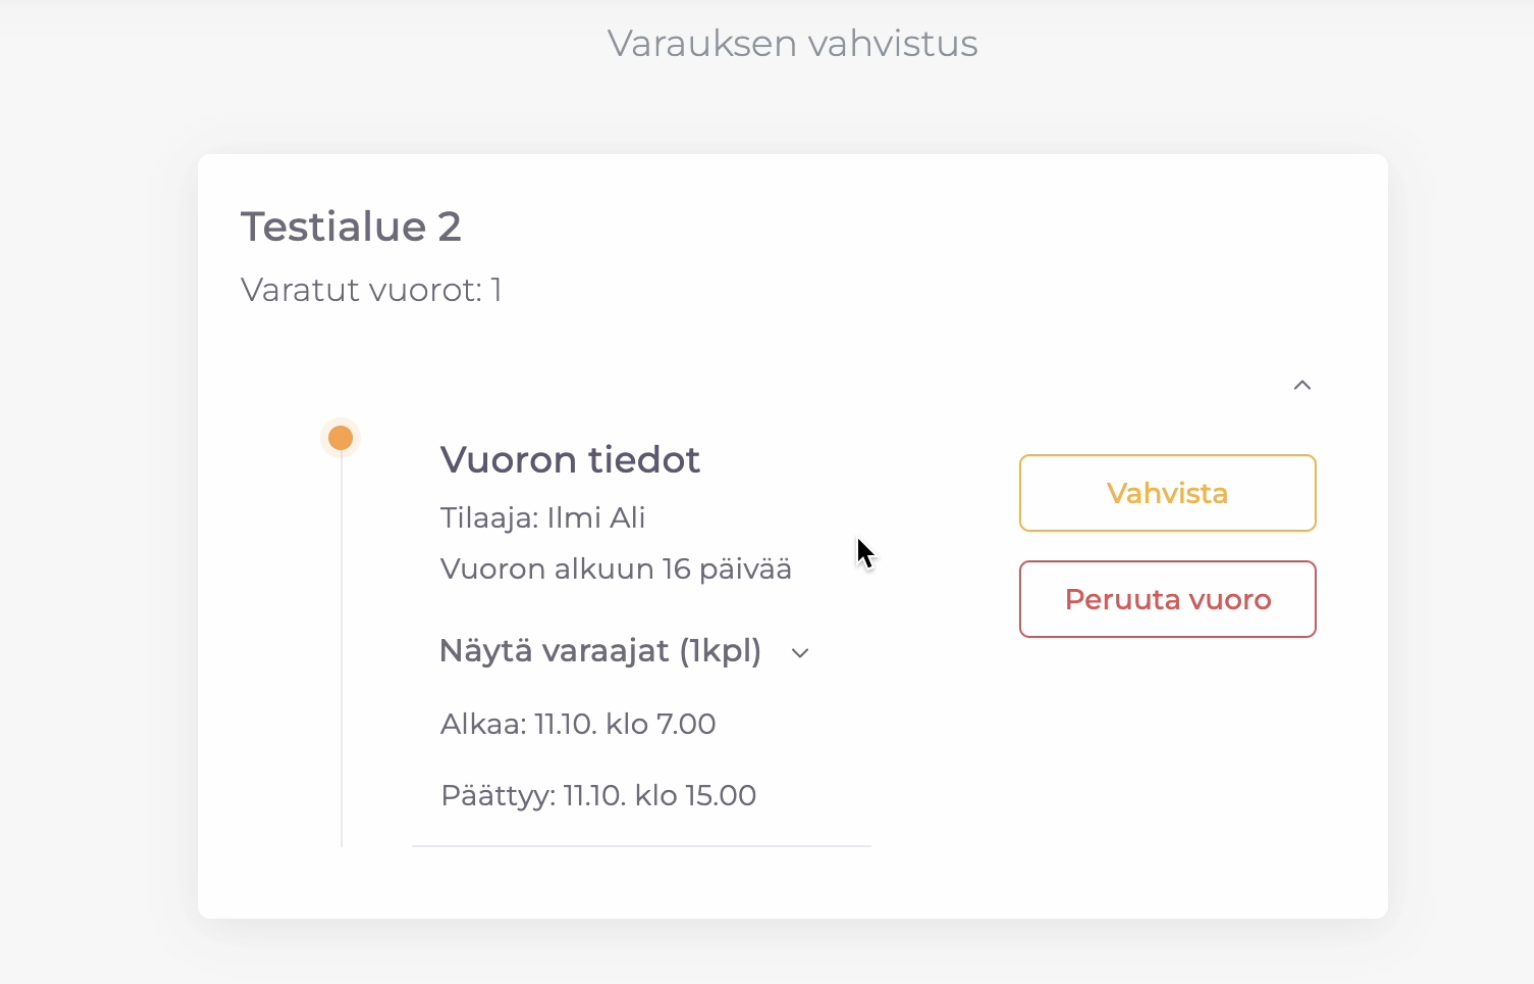Select the Testialue 2 heading
Viewport: 1534px width, 984px height.
(x=351, y=227)
